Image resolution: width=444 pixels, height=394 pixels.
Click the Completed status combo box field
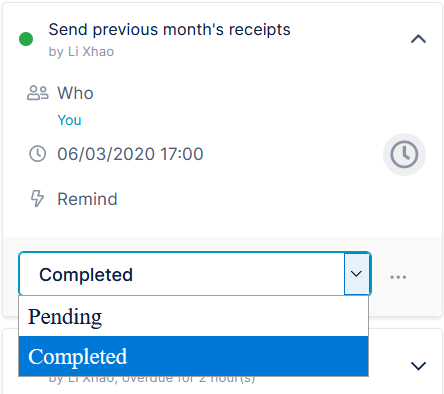coord(195,274)
